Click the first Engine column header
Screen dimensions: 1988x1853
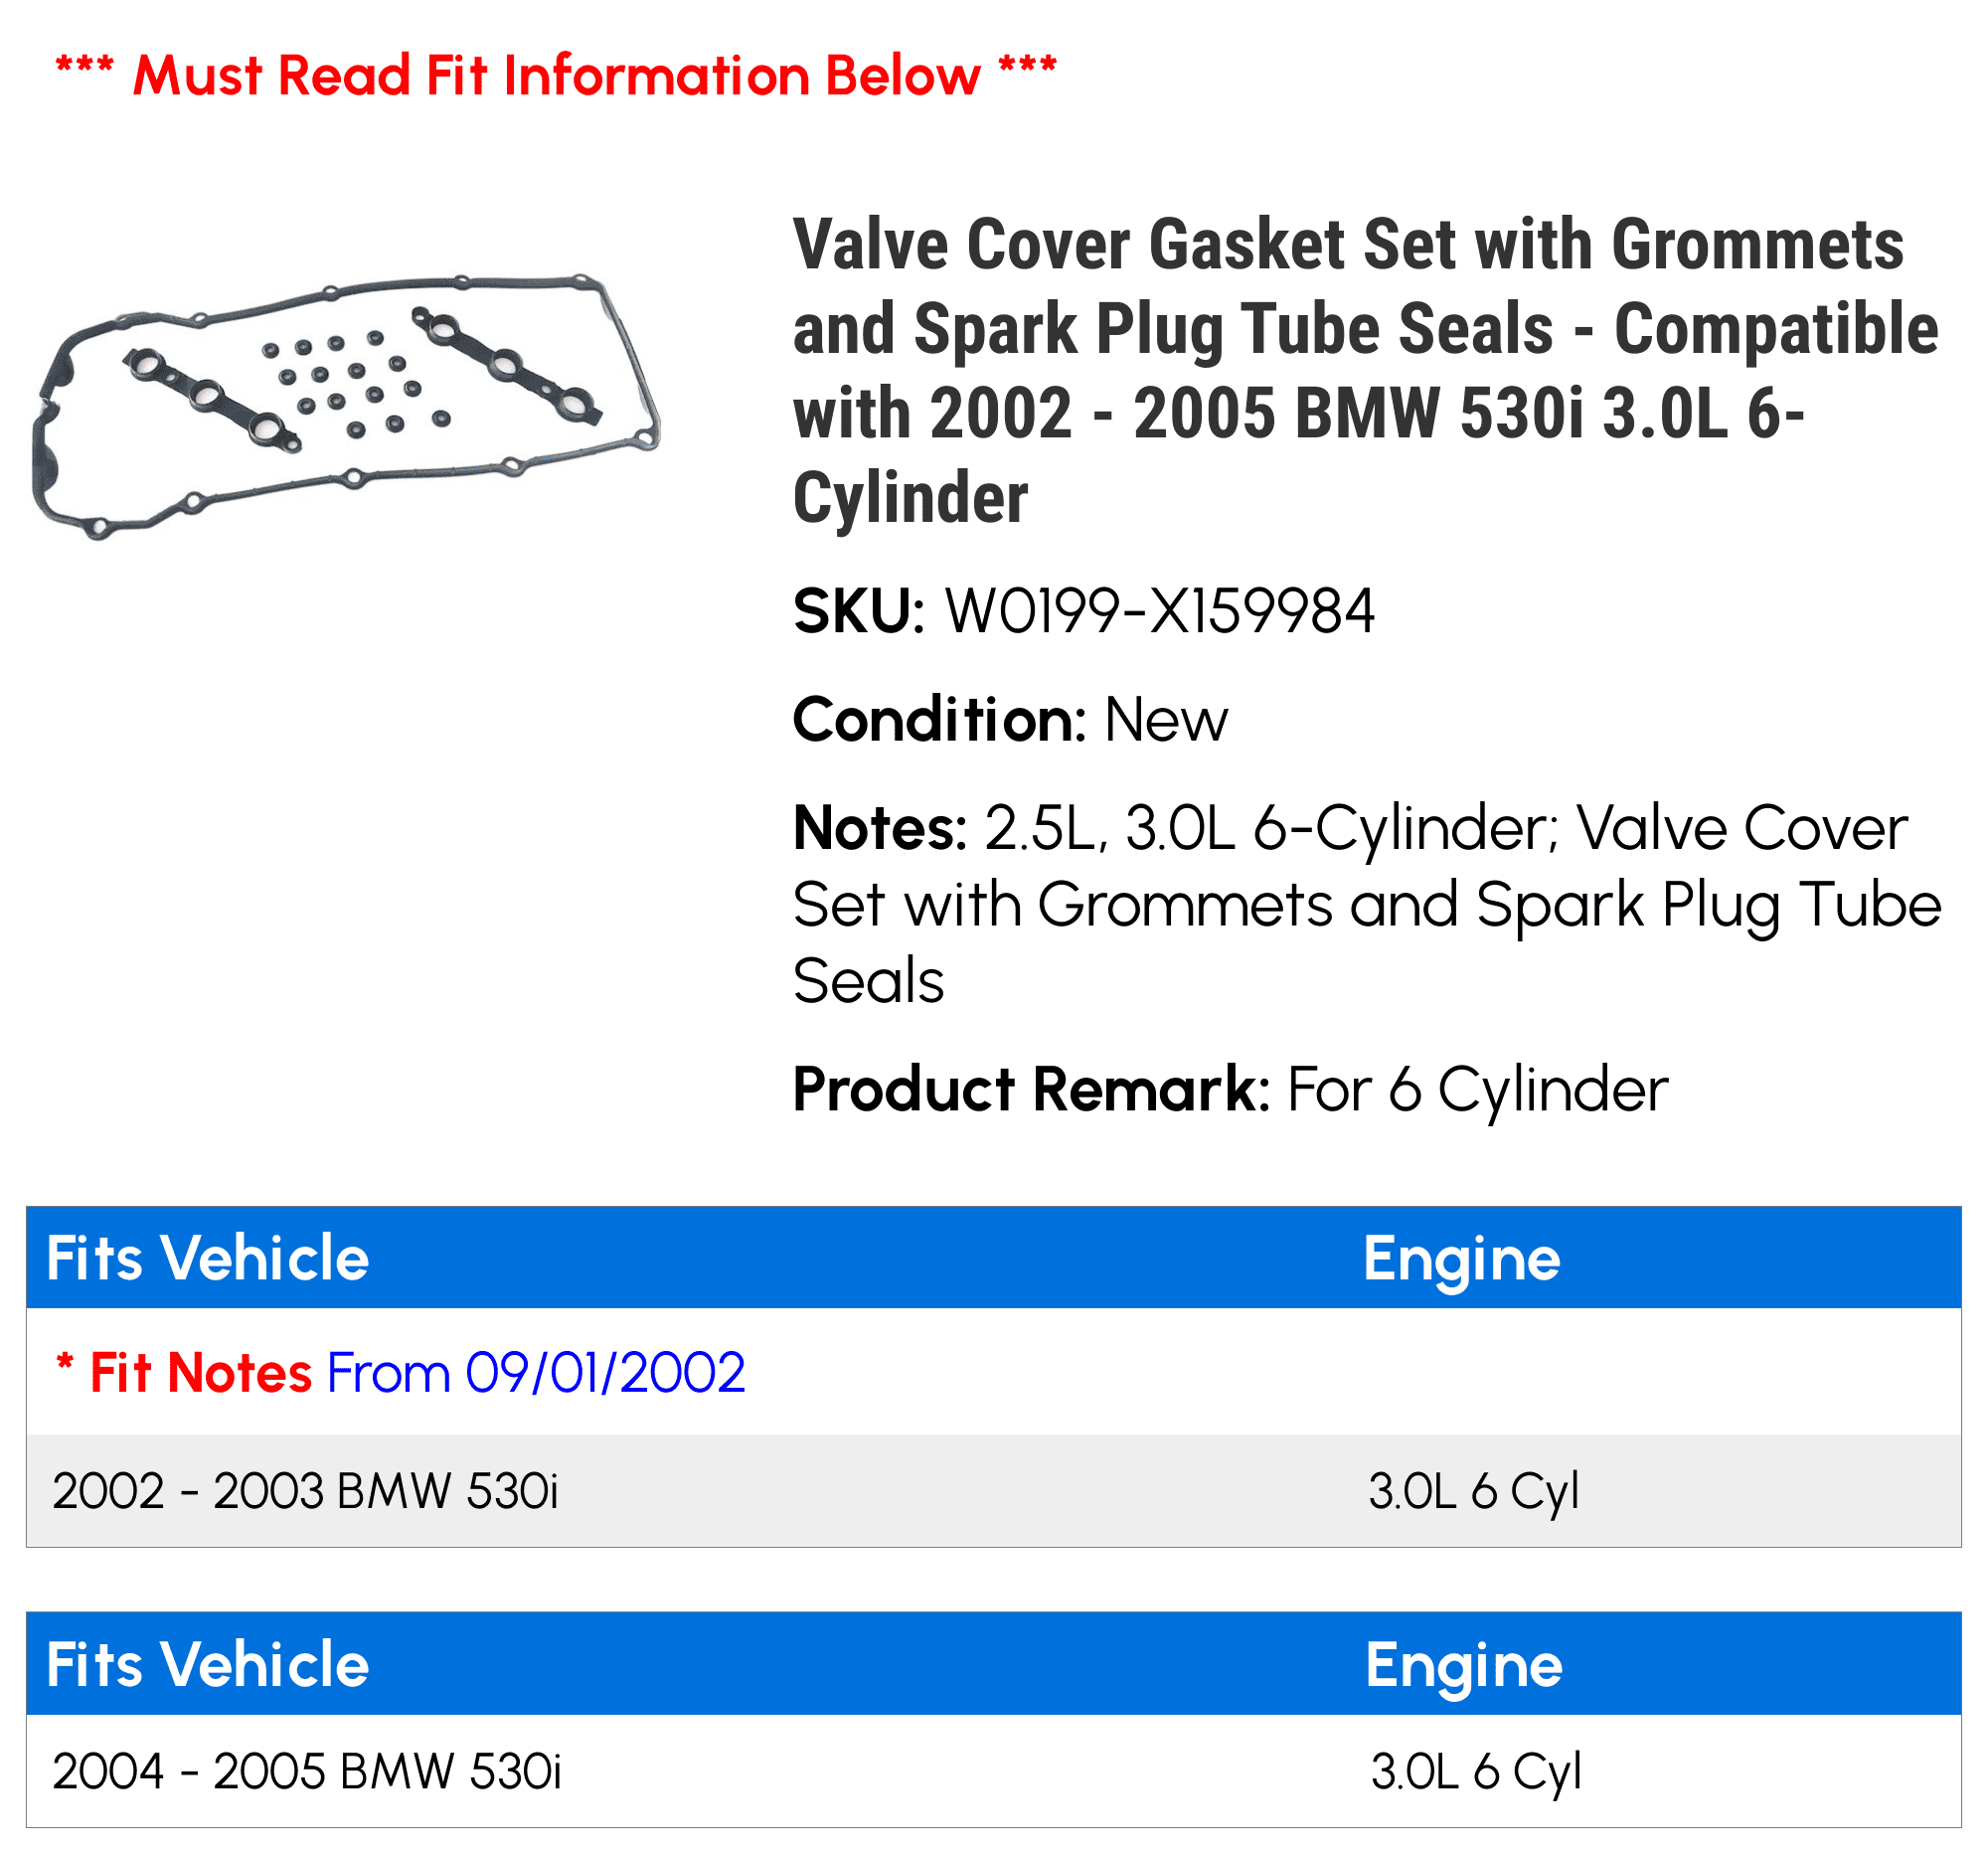(x=1461, y=1259)
